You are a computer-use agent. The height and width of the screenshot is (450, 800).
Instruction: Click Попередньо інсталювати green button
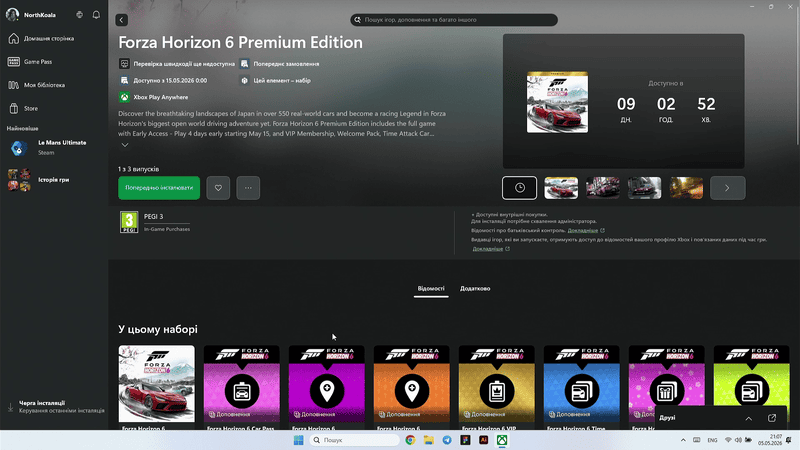pos(159,188)
